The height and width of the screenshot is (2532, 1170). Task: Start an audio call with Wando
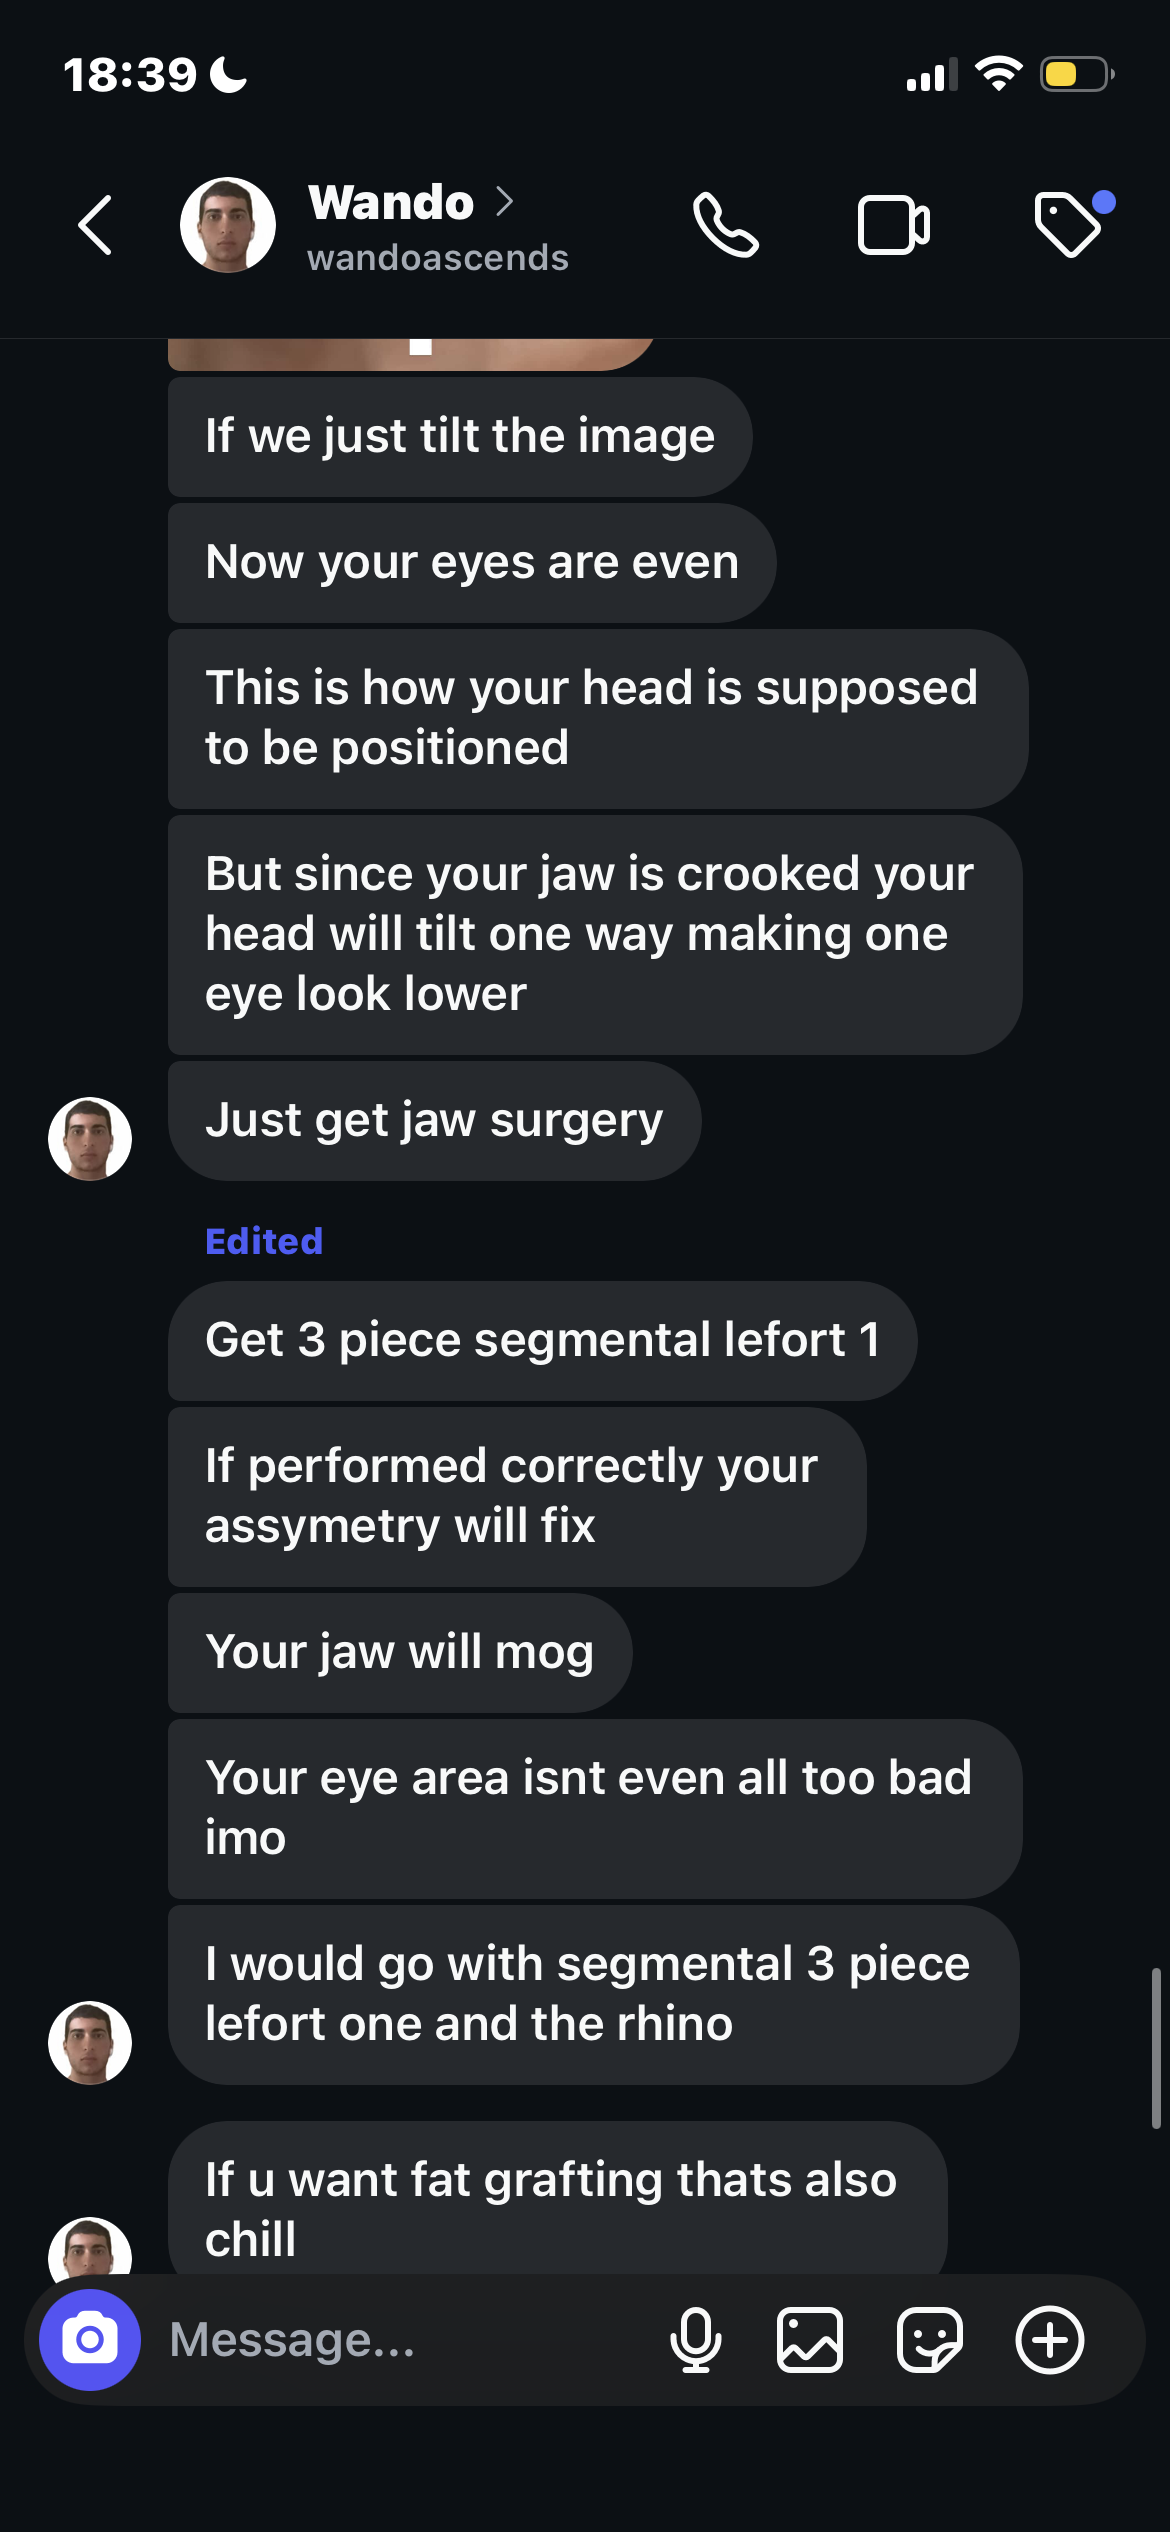(726, 225)
